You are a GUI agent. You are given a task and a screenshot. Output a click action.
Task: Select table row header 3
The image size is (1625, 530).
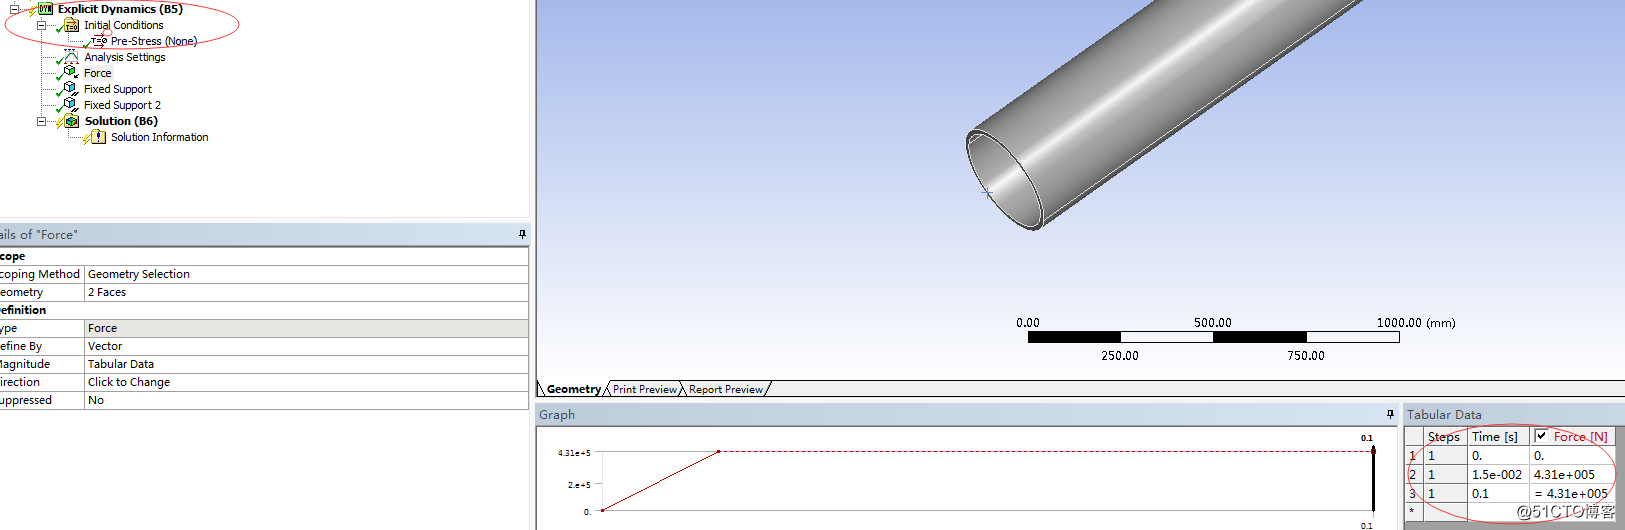pyautogui.click(x=1414, y=494)
